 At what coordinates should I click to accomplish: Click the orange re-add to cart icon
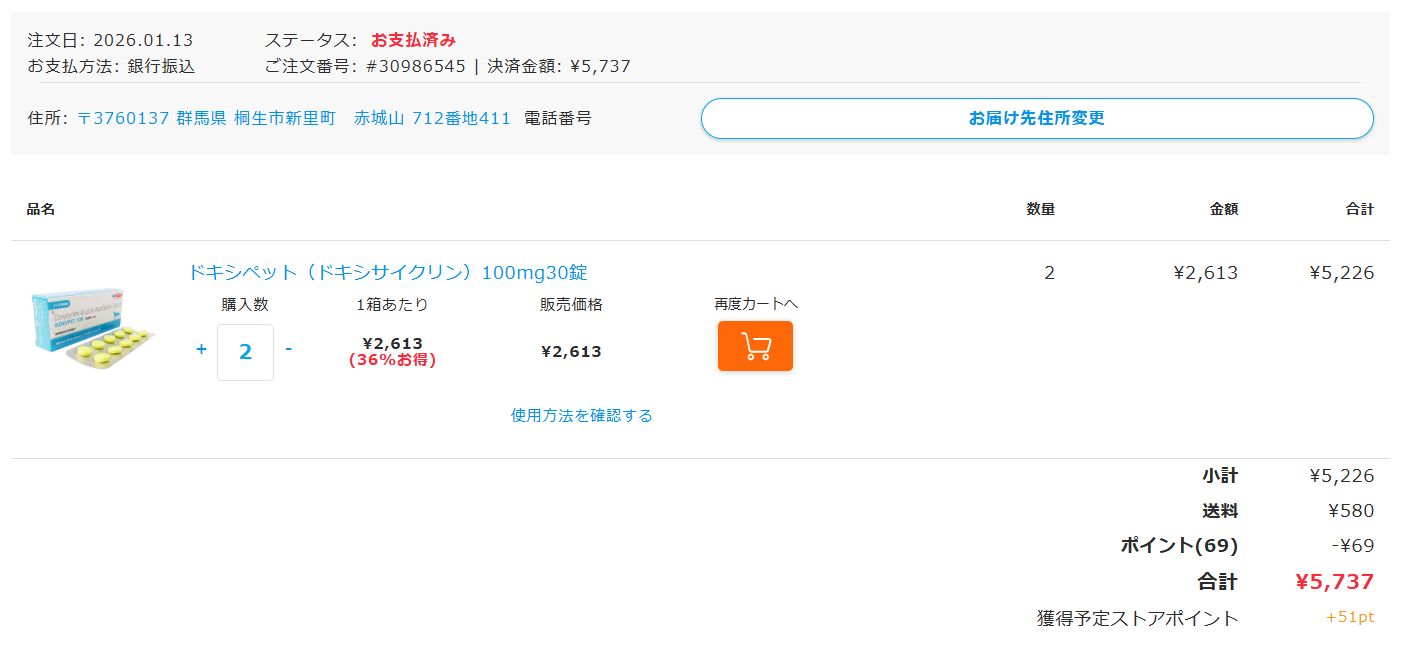[x=755, y=346]
